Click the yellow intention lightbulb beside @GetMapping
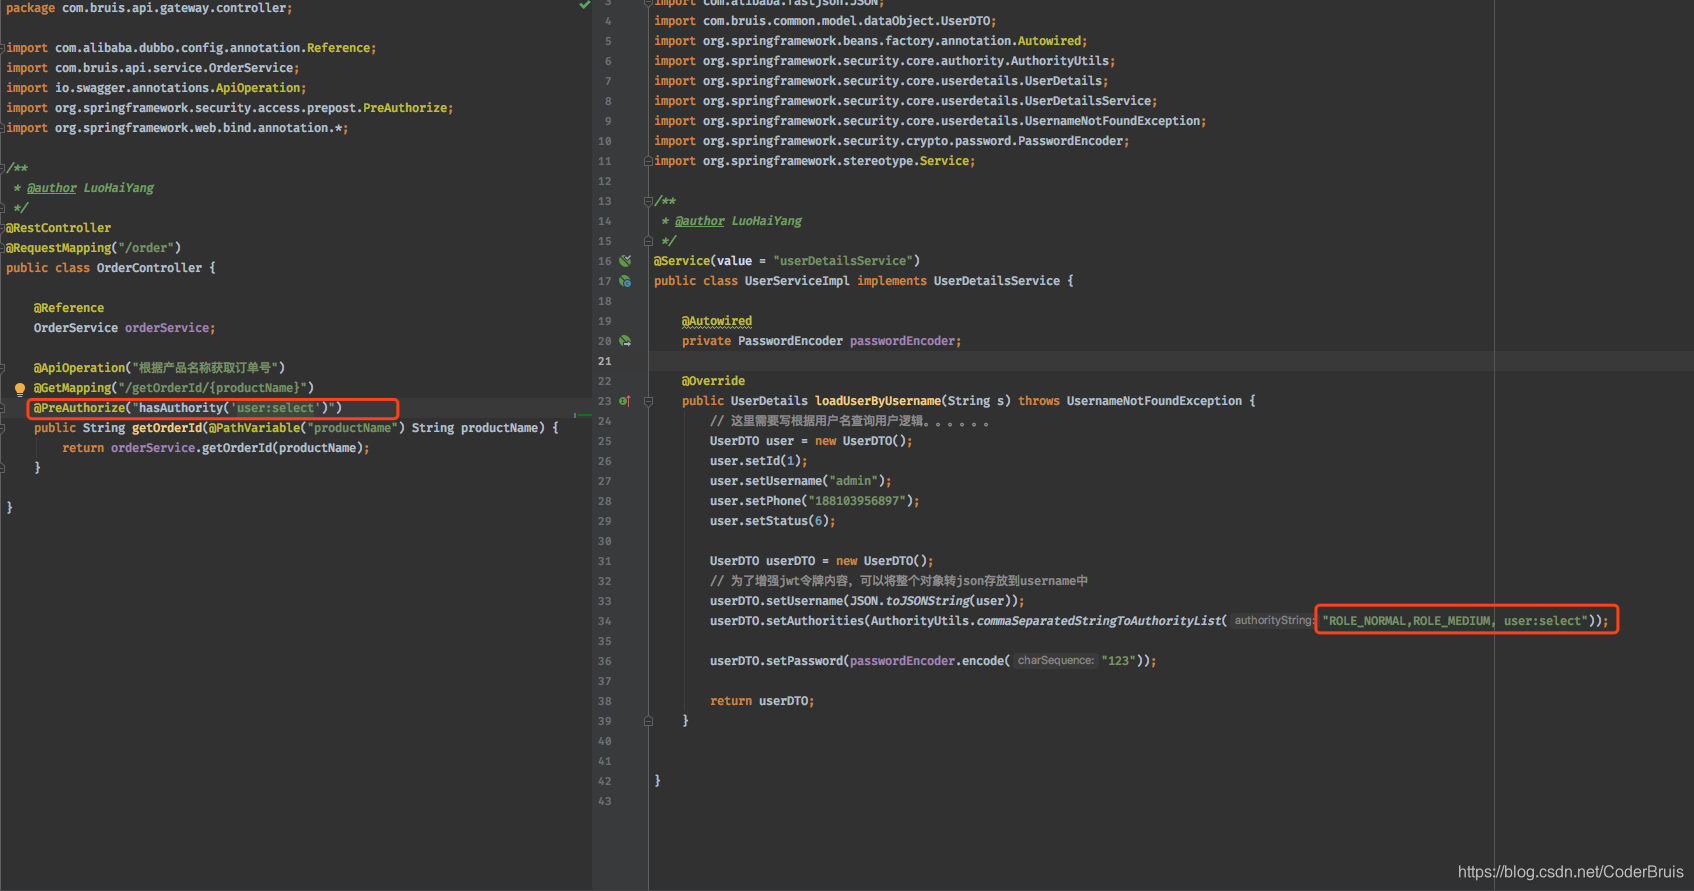The width and height of the screenshot is (1694, 891). coord(19,389)
